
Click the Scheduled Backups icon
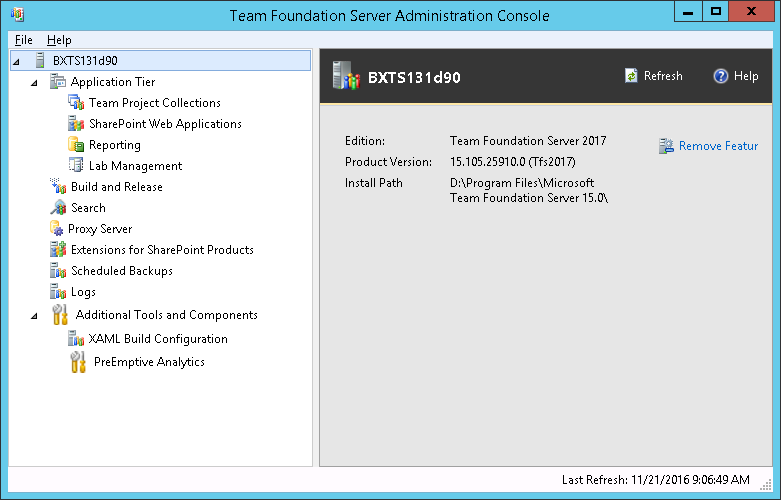point(58,270)
